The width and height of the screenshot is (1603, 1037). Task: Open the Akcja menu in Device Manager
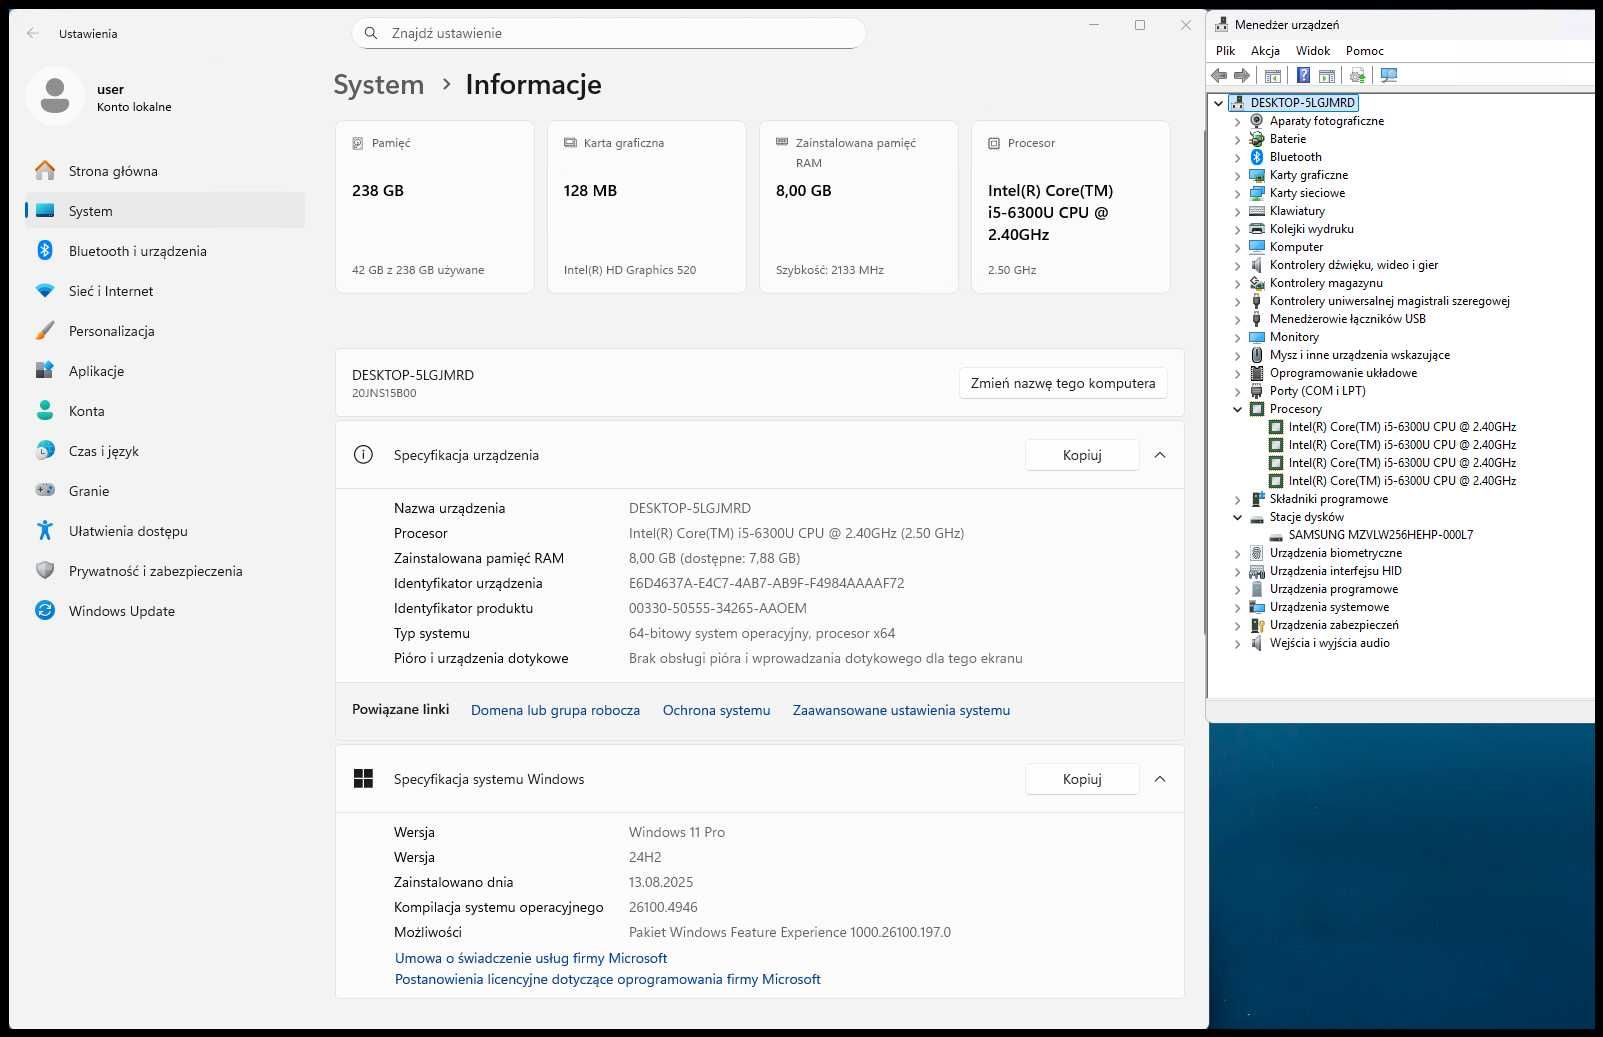[1265, 51]
